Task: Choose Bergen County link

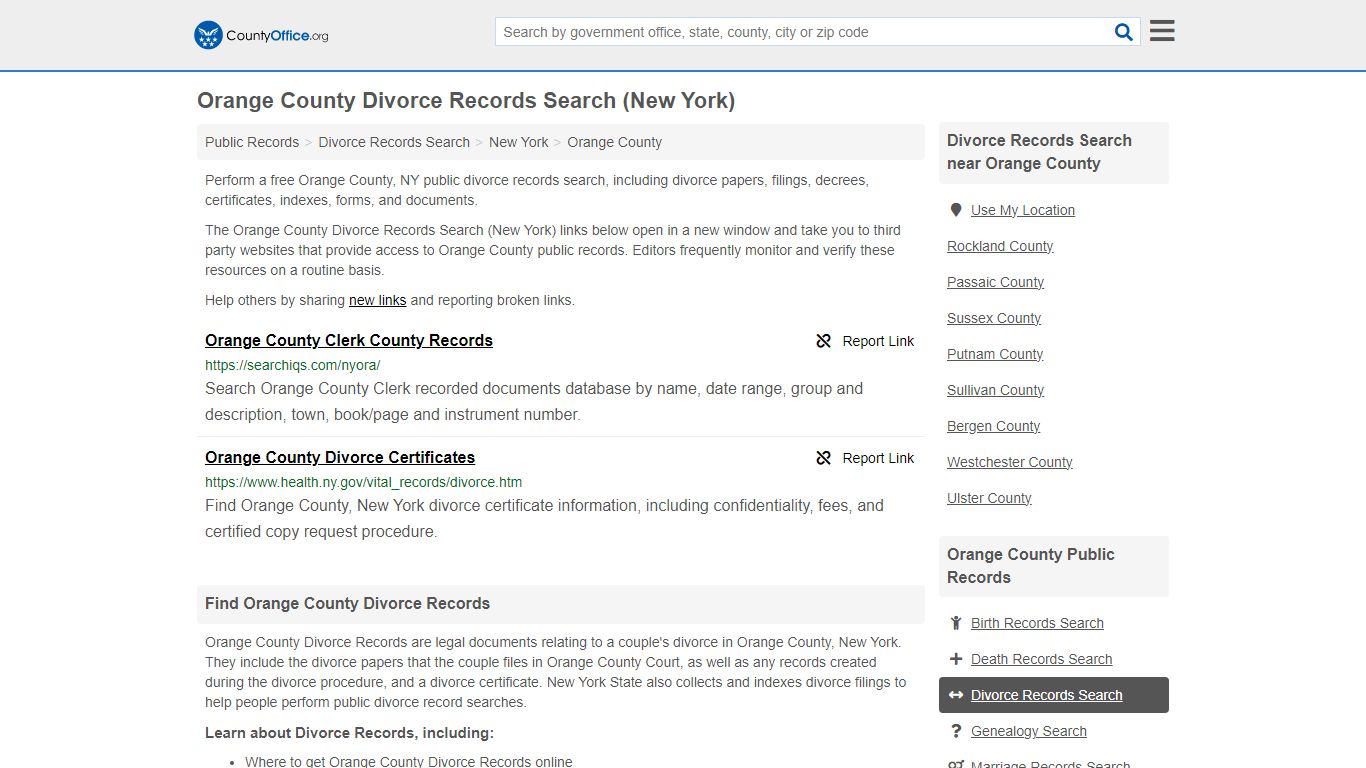Action: click(993, 426)
